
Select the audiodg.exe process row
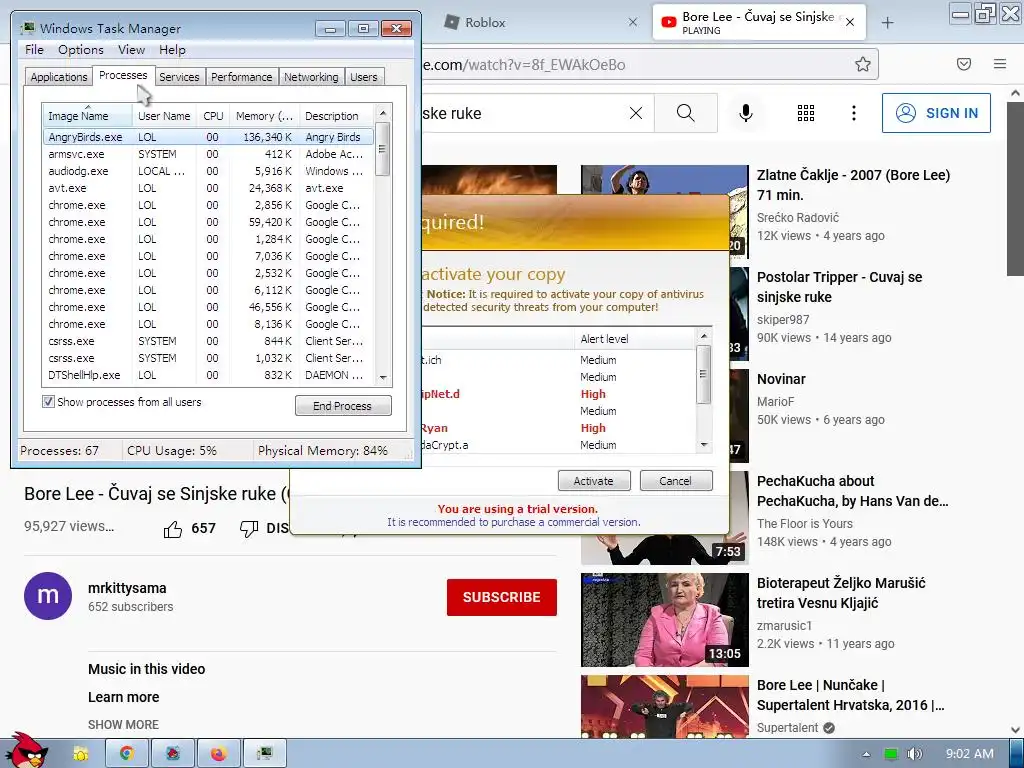click(208, 171)
